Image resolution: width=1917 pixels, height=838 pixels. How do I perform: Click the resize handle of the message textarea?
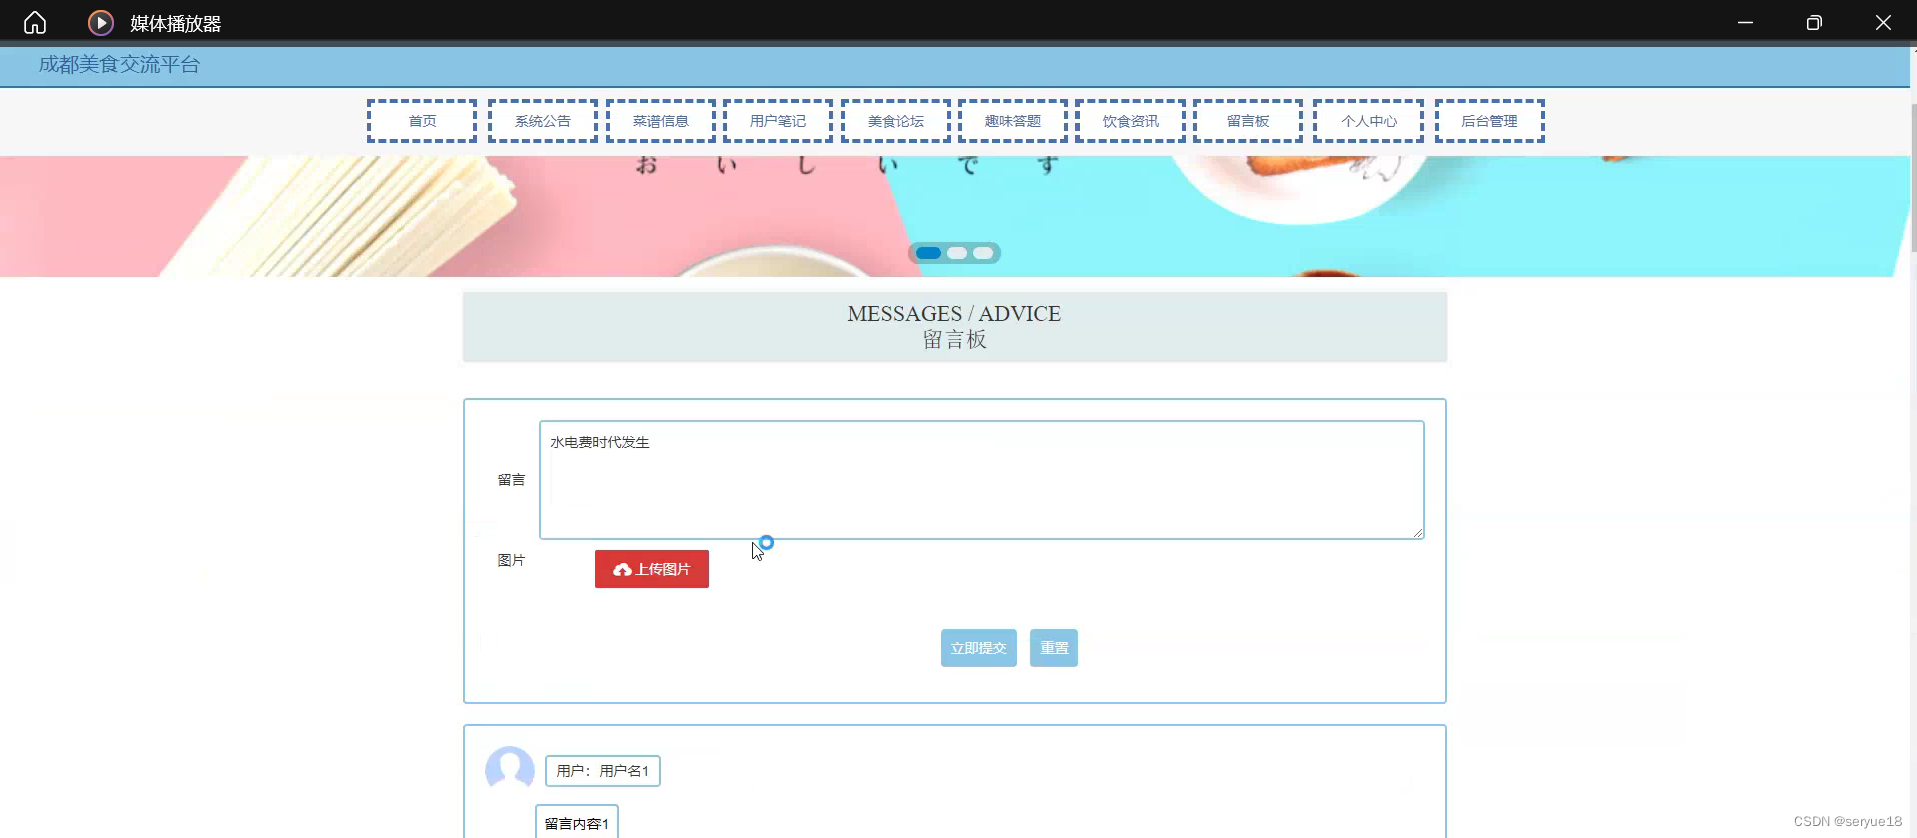(1418, 533)
